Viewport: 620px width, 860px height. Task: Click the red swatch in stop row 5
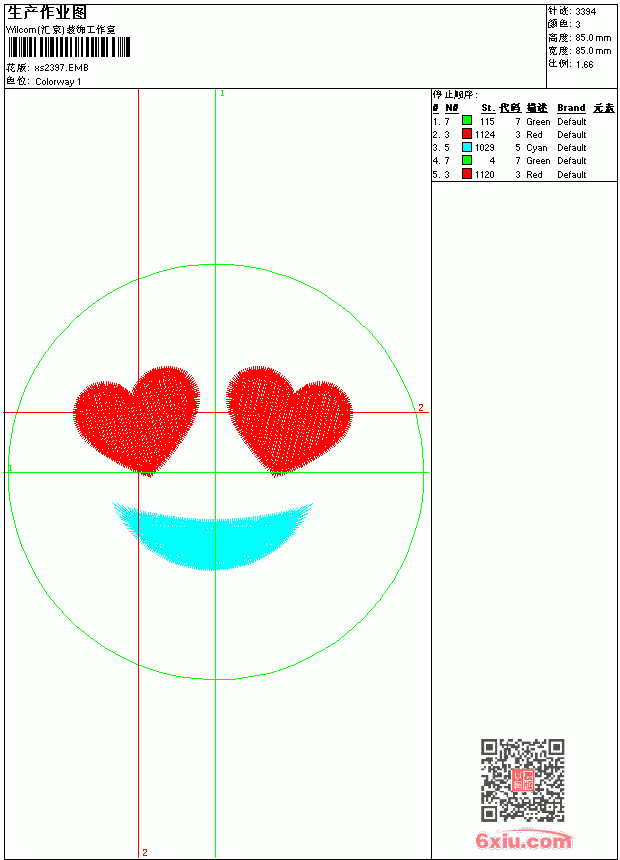466,174
